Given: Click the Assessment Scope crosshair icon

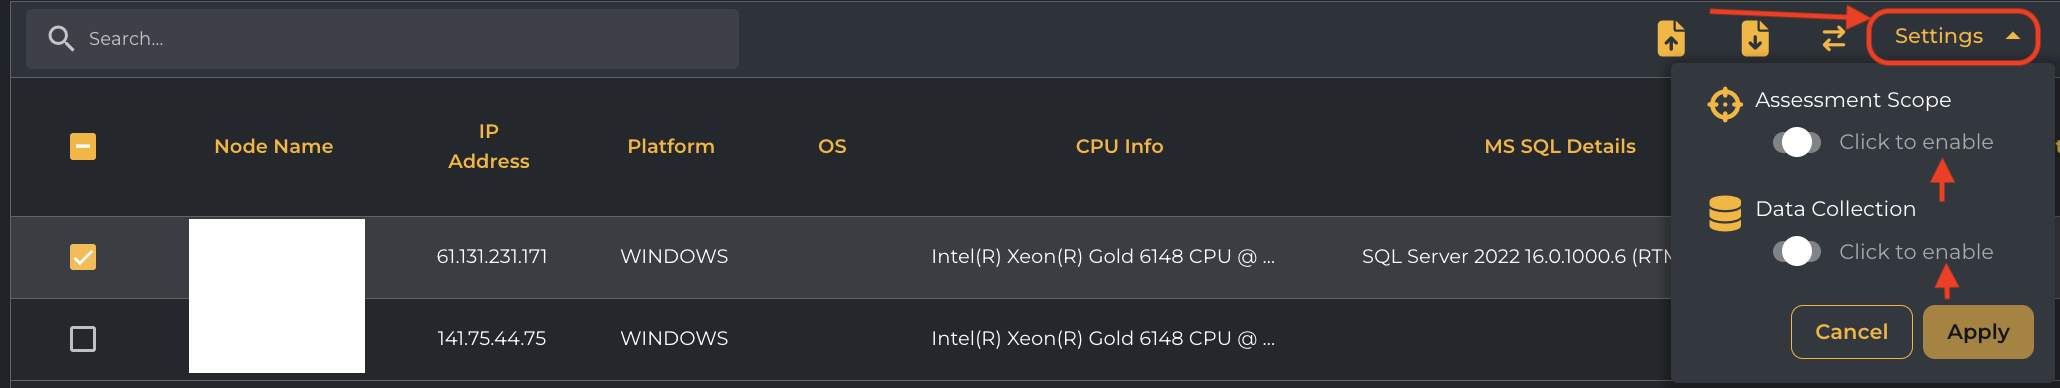Looking at the screenshot, I should point(1725,104).
